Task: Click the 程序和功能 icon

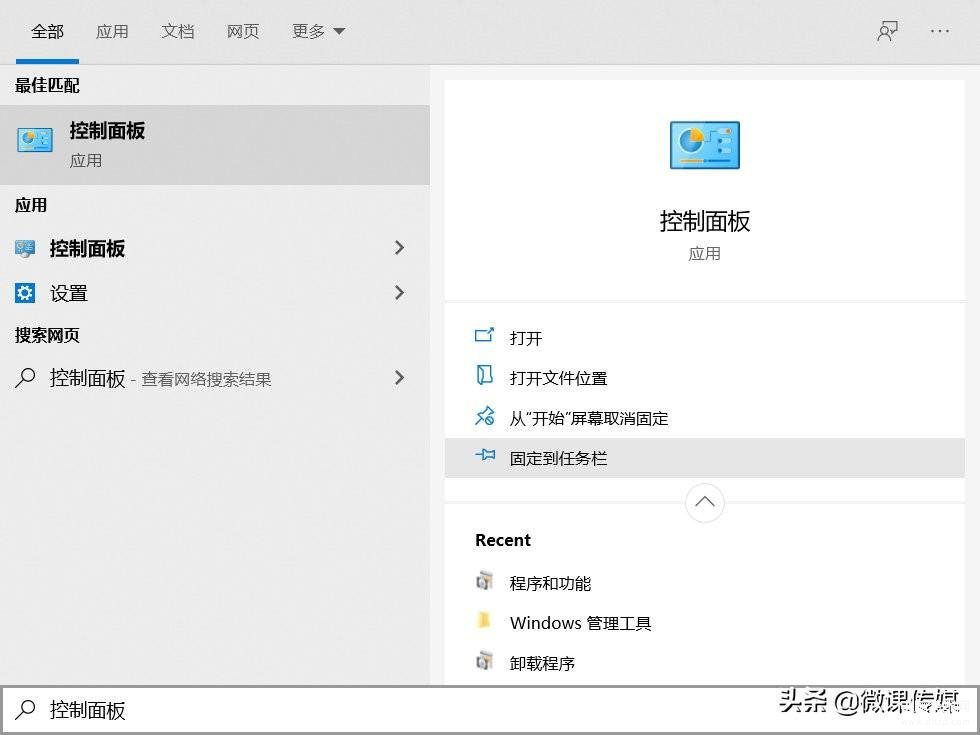Action: [484, 581]
